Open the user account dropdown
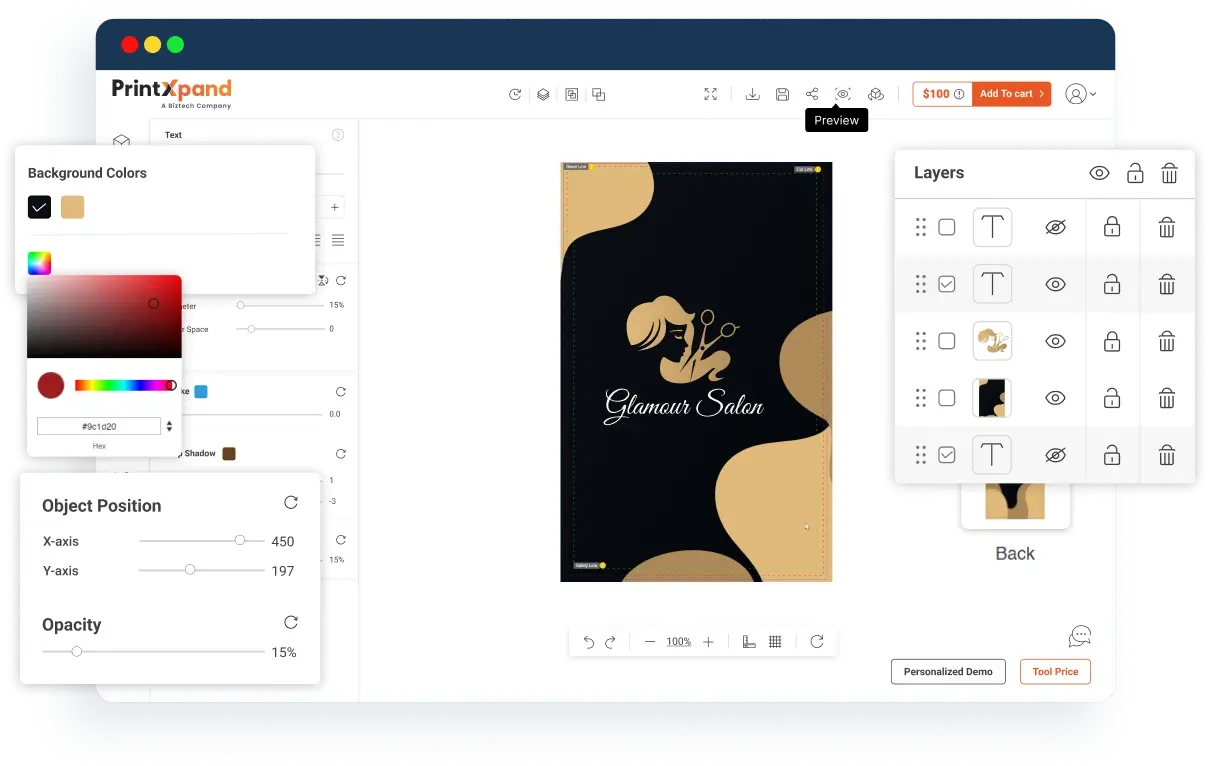 1081,94
